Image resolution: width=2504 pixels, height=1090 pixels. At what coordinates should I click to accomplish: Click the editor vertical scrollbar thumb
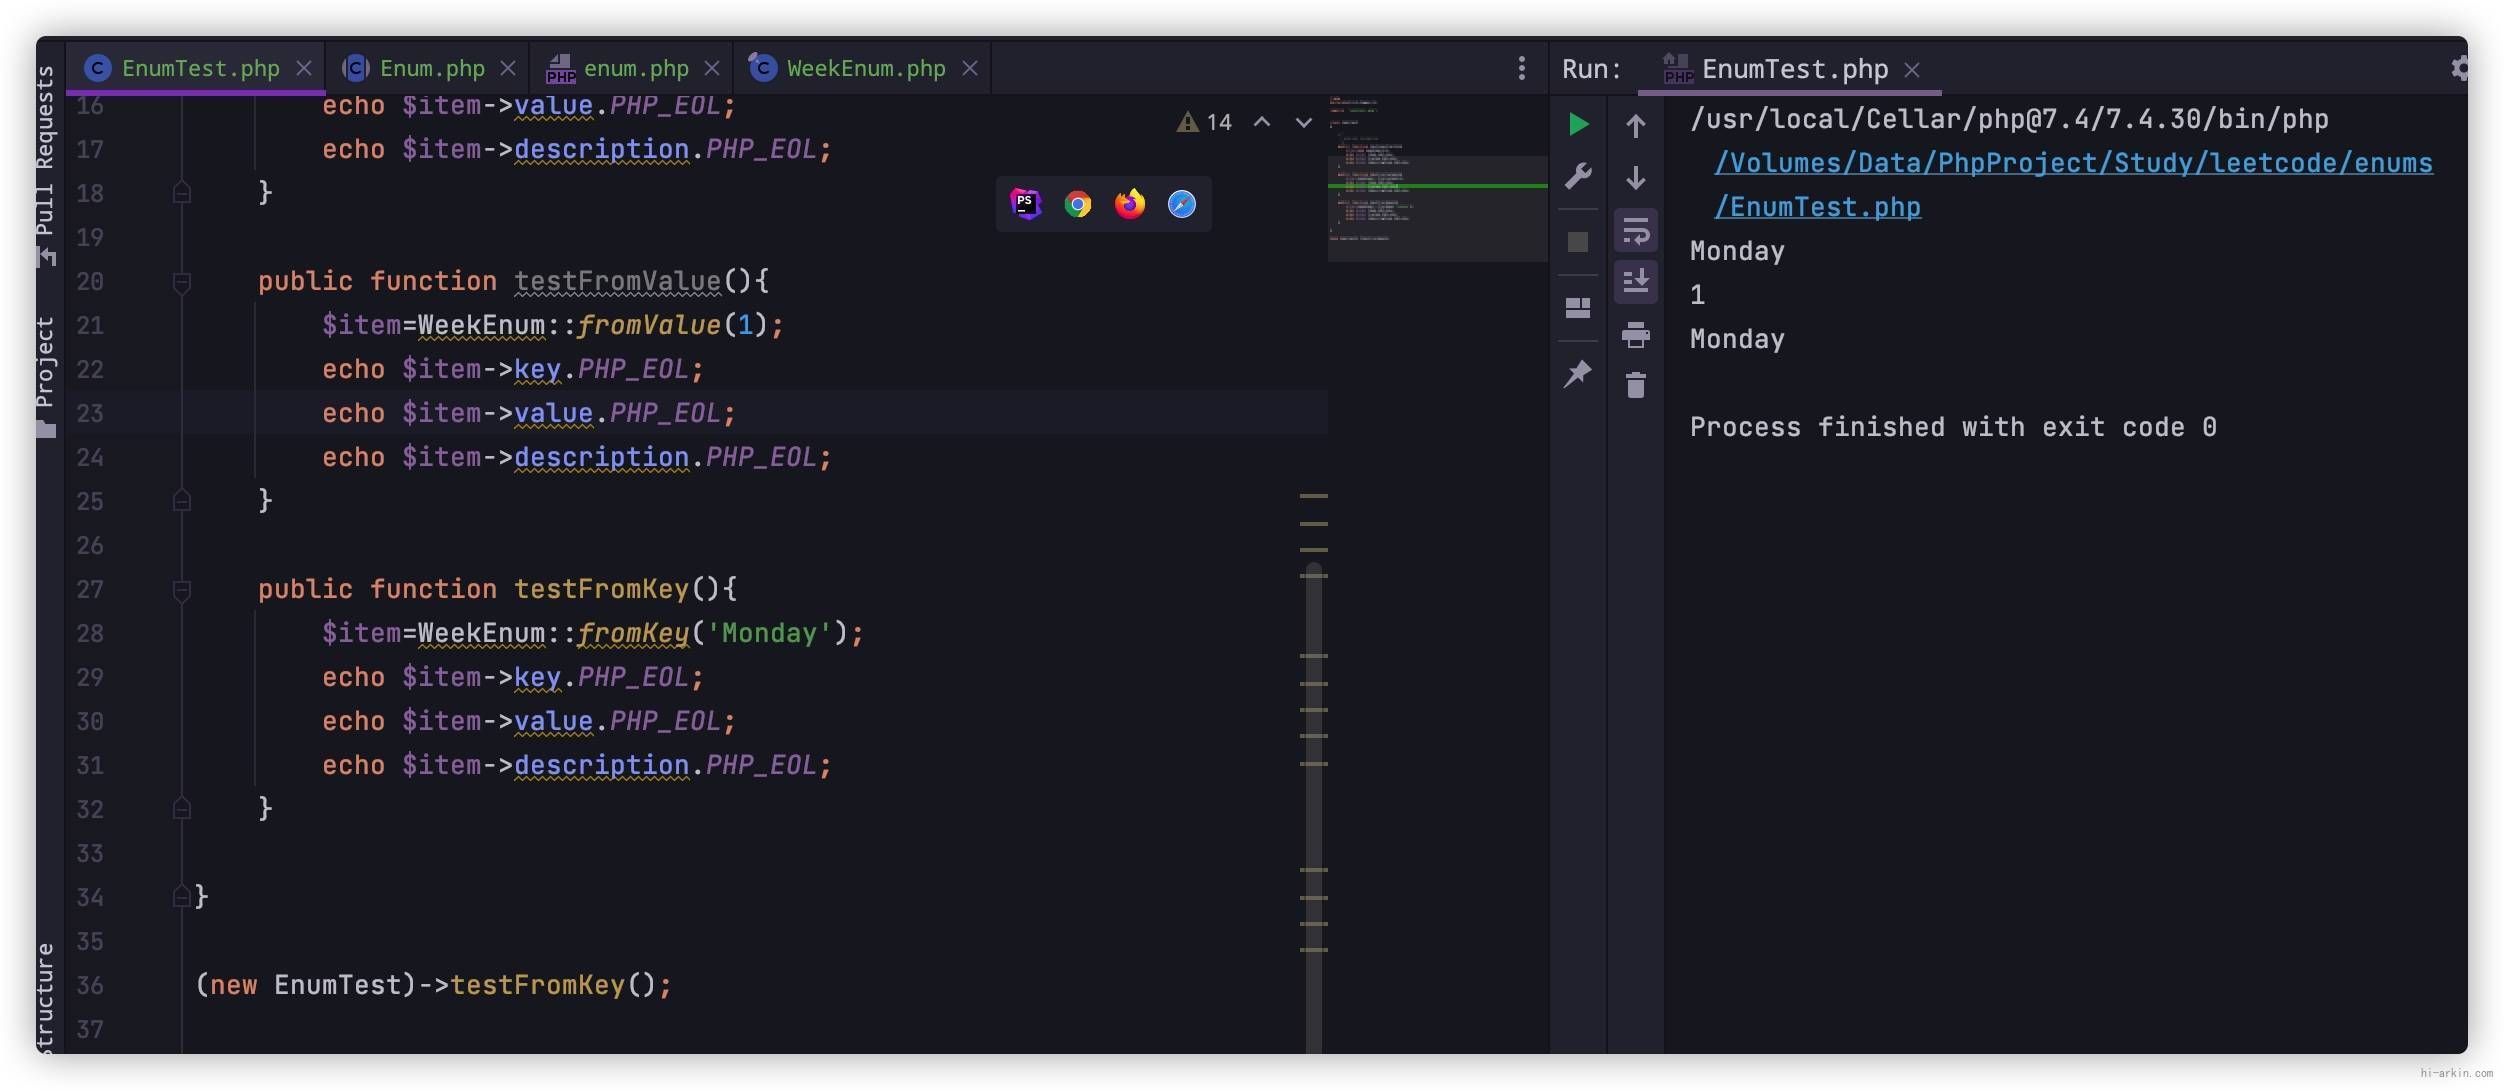point(1314,808)
